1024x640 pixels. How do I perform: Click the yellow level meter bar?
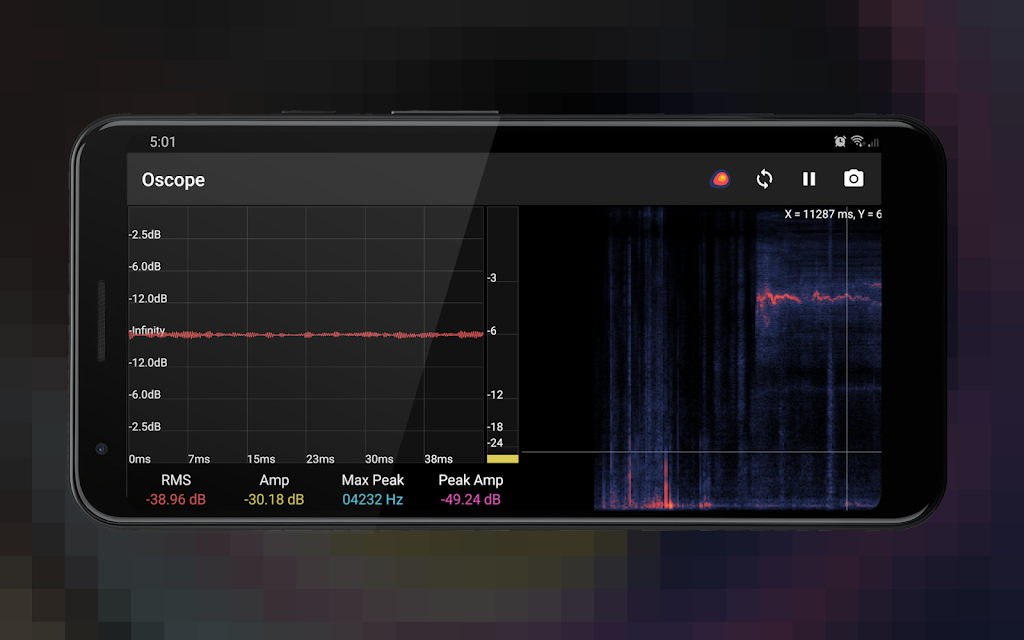click(502, 459)
